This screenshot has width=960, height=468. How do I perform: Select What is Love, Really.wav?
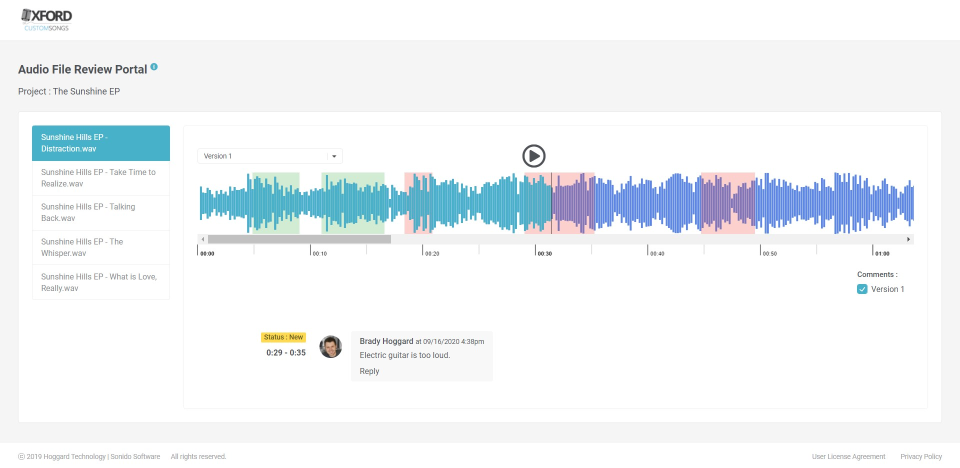[x=100, y=282]
